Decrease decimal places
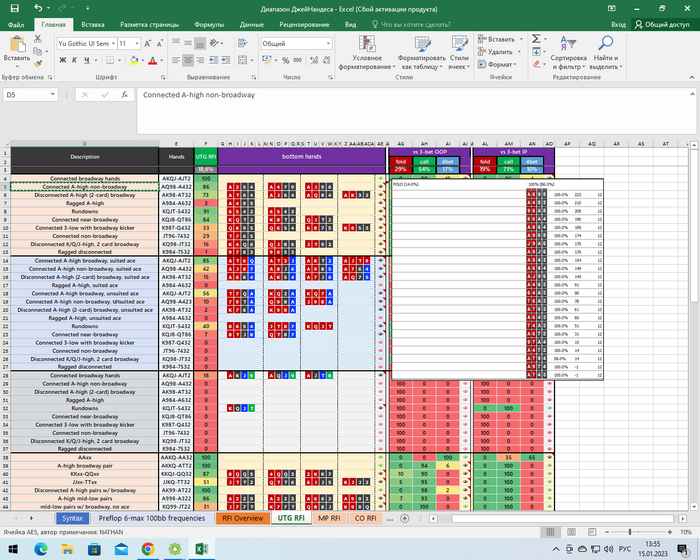700x560 pixels. [x=326, y=60]
